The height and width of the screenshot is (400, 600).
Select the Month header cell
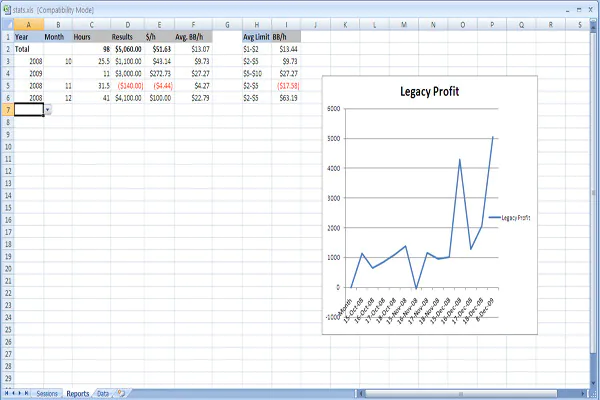click(x=58, y=37)
